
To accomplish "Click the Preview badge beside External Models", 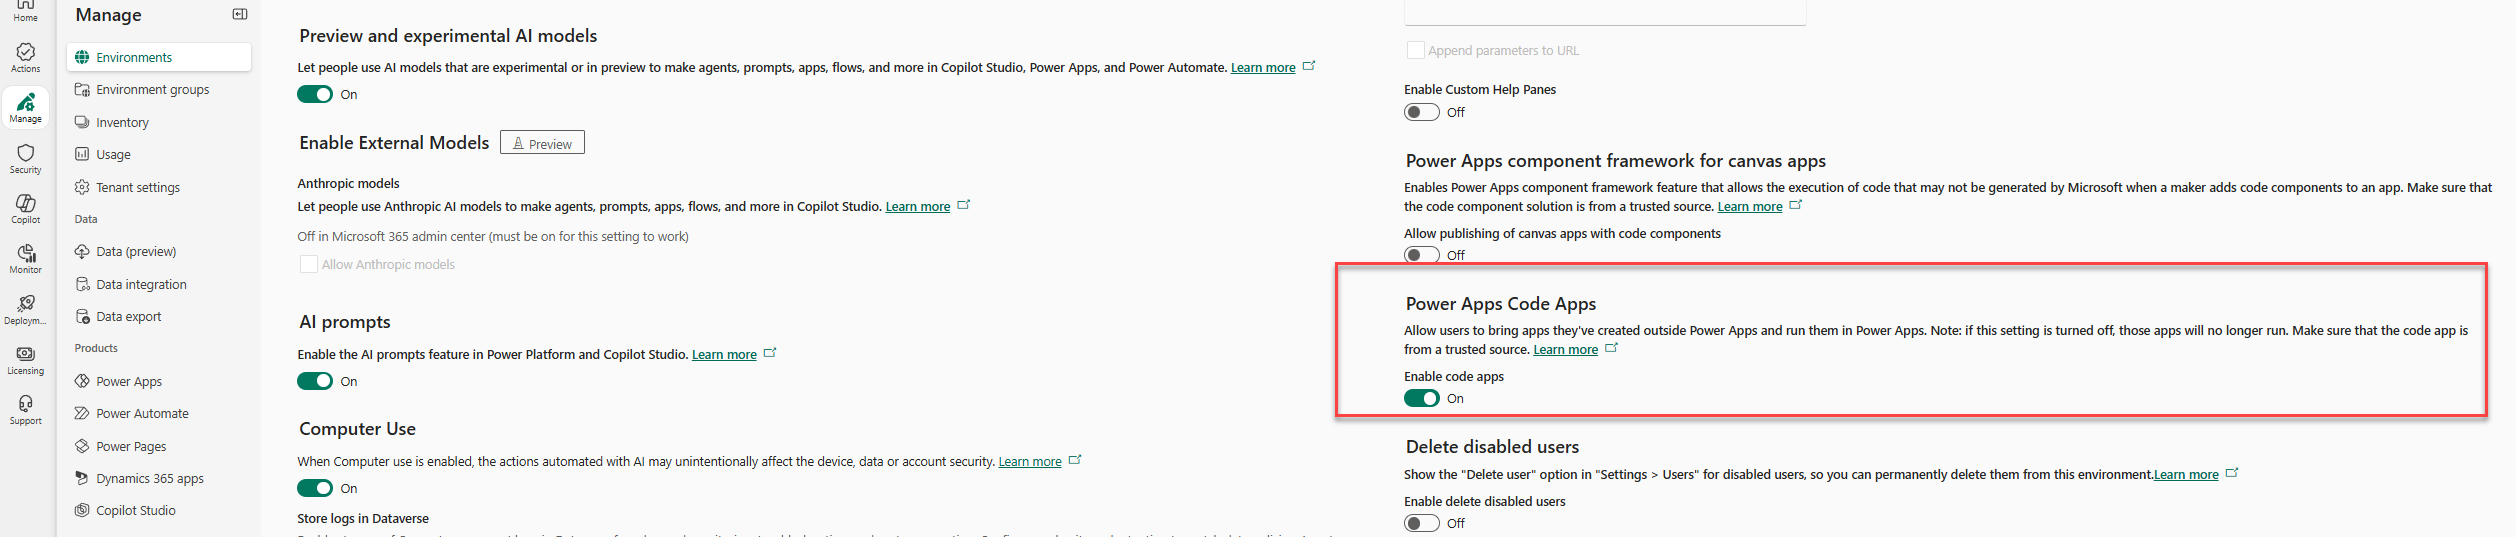I will [542, 143].
